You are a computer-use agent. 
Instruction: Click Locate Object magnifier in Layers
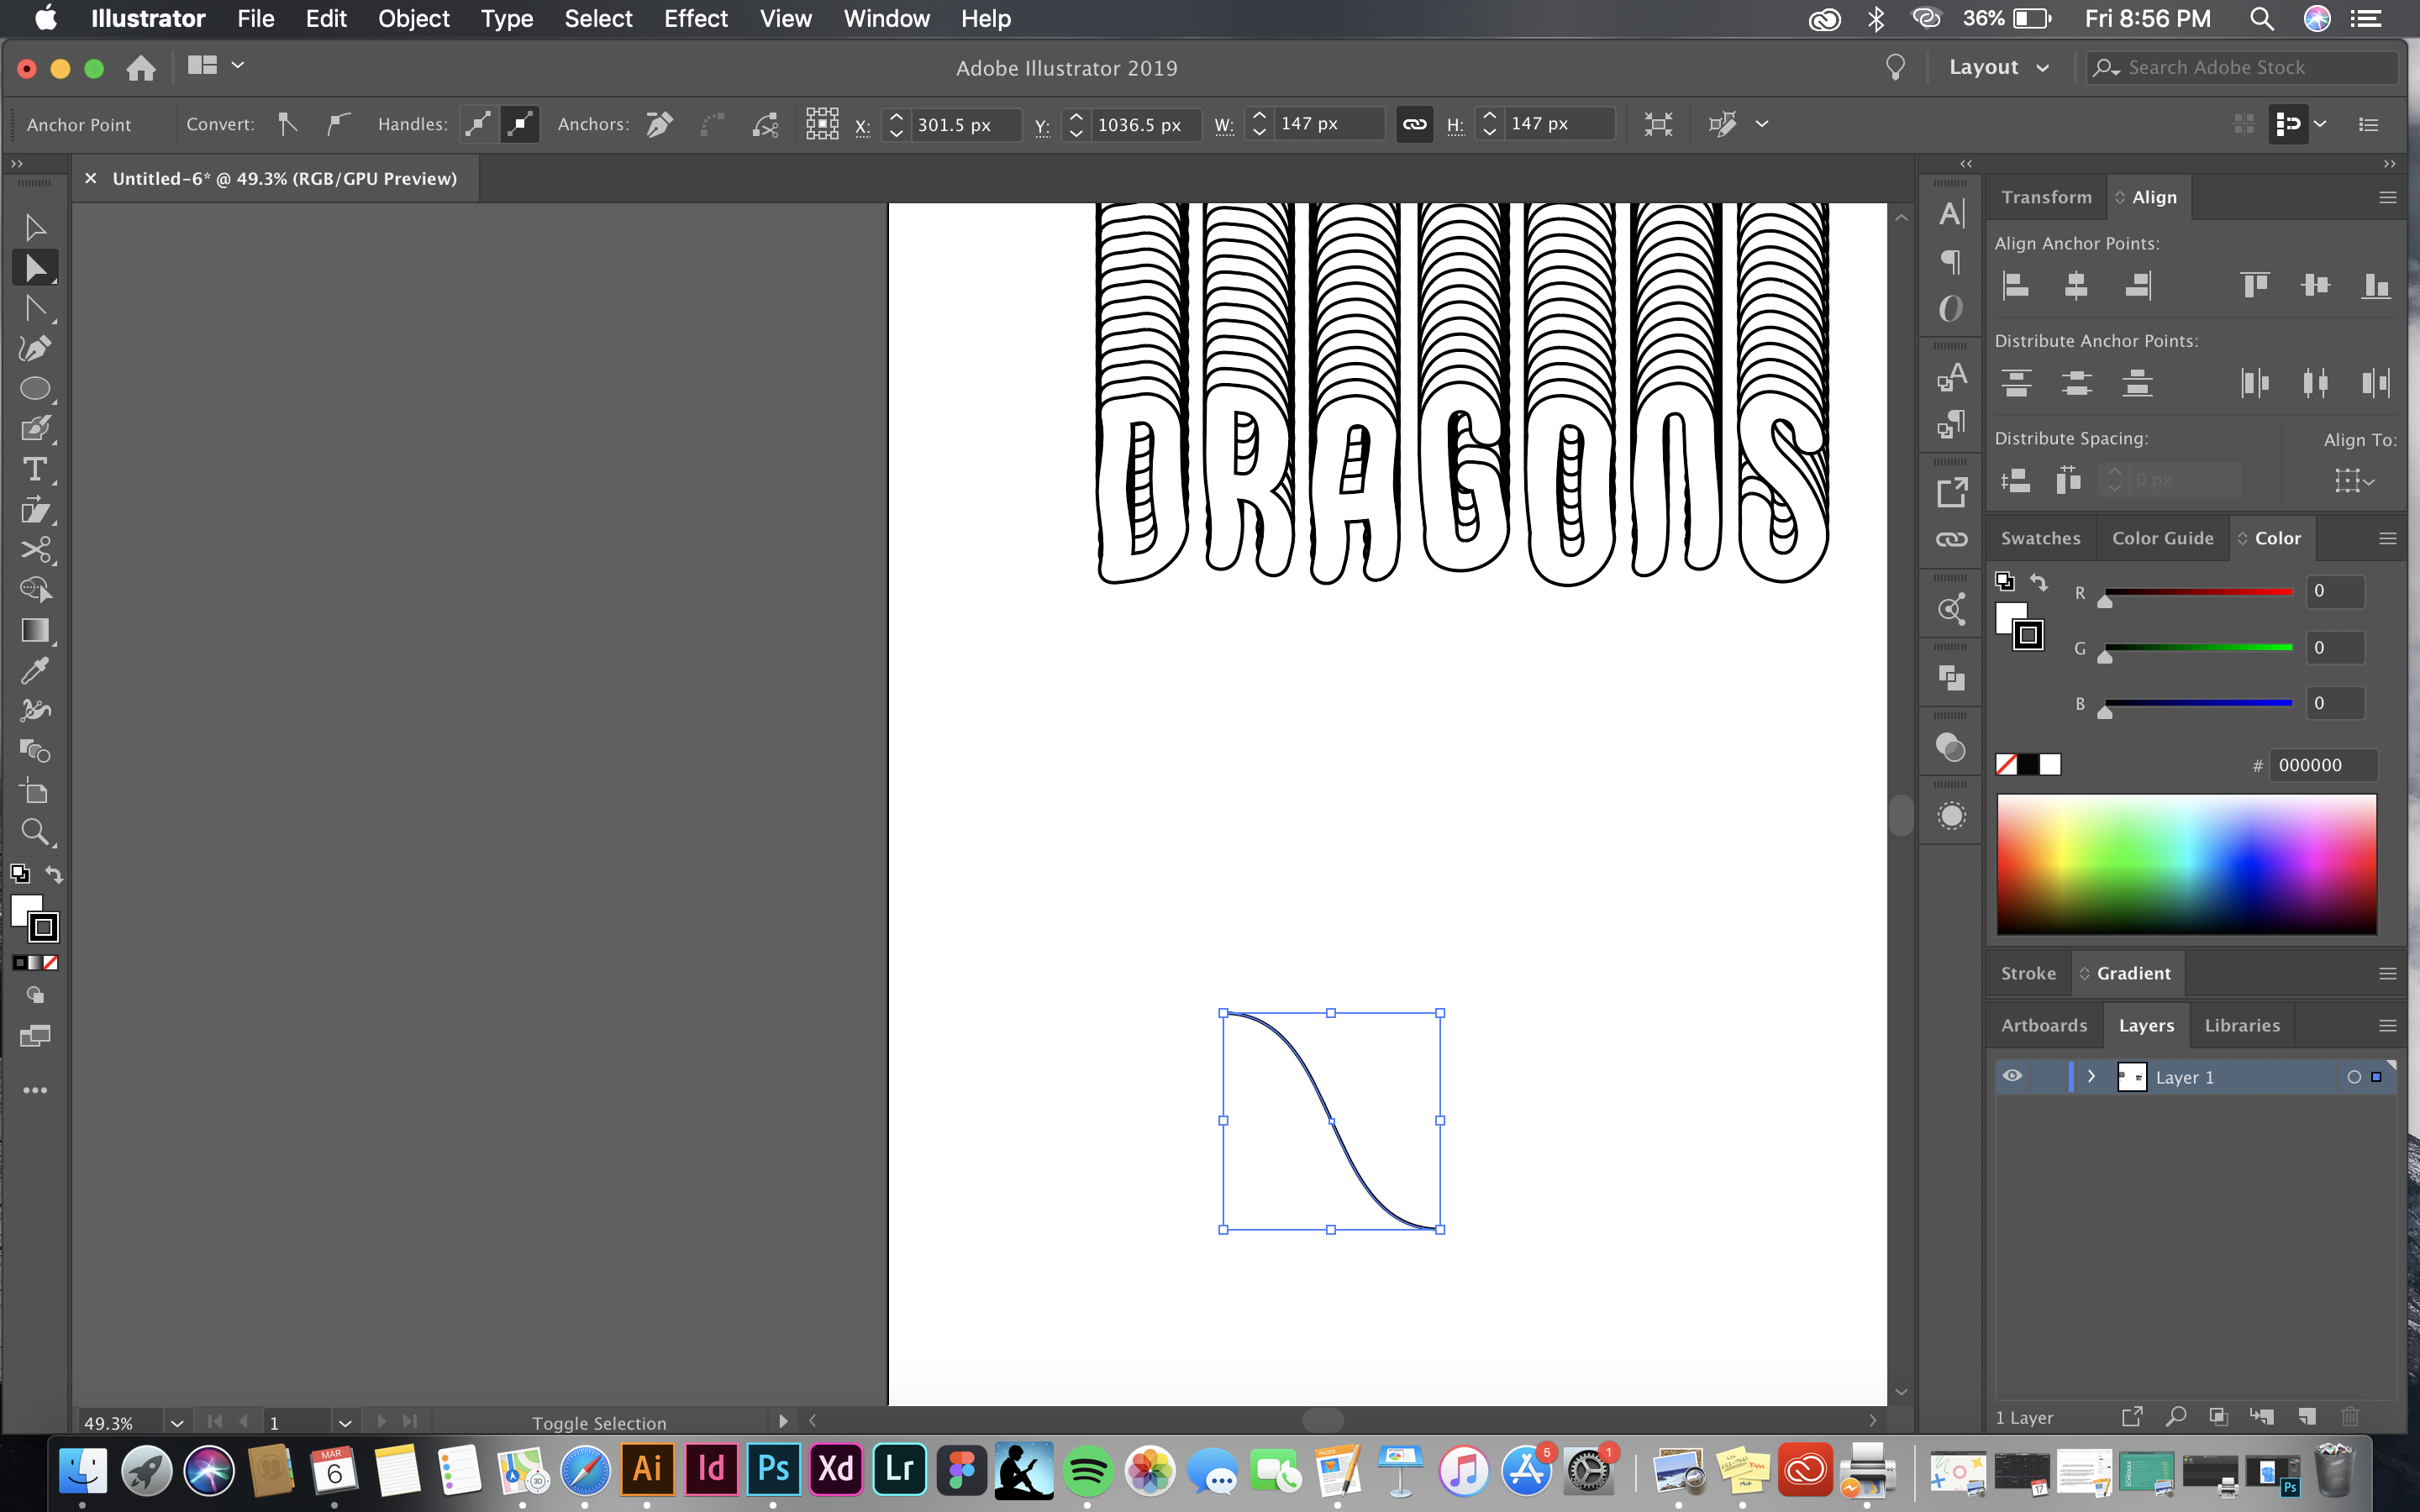[x=2176, y=1416]
